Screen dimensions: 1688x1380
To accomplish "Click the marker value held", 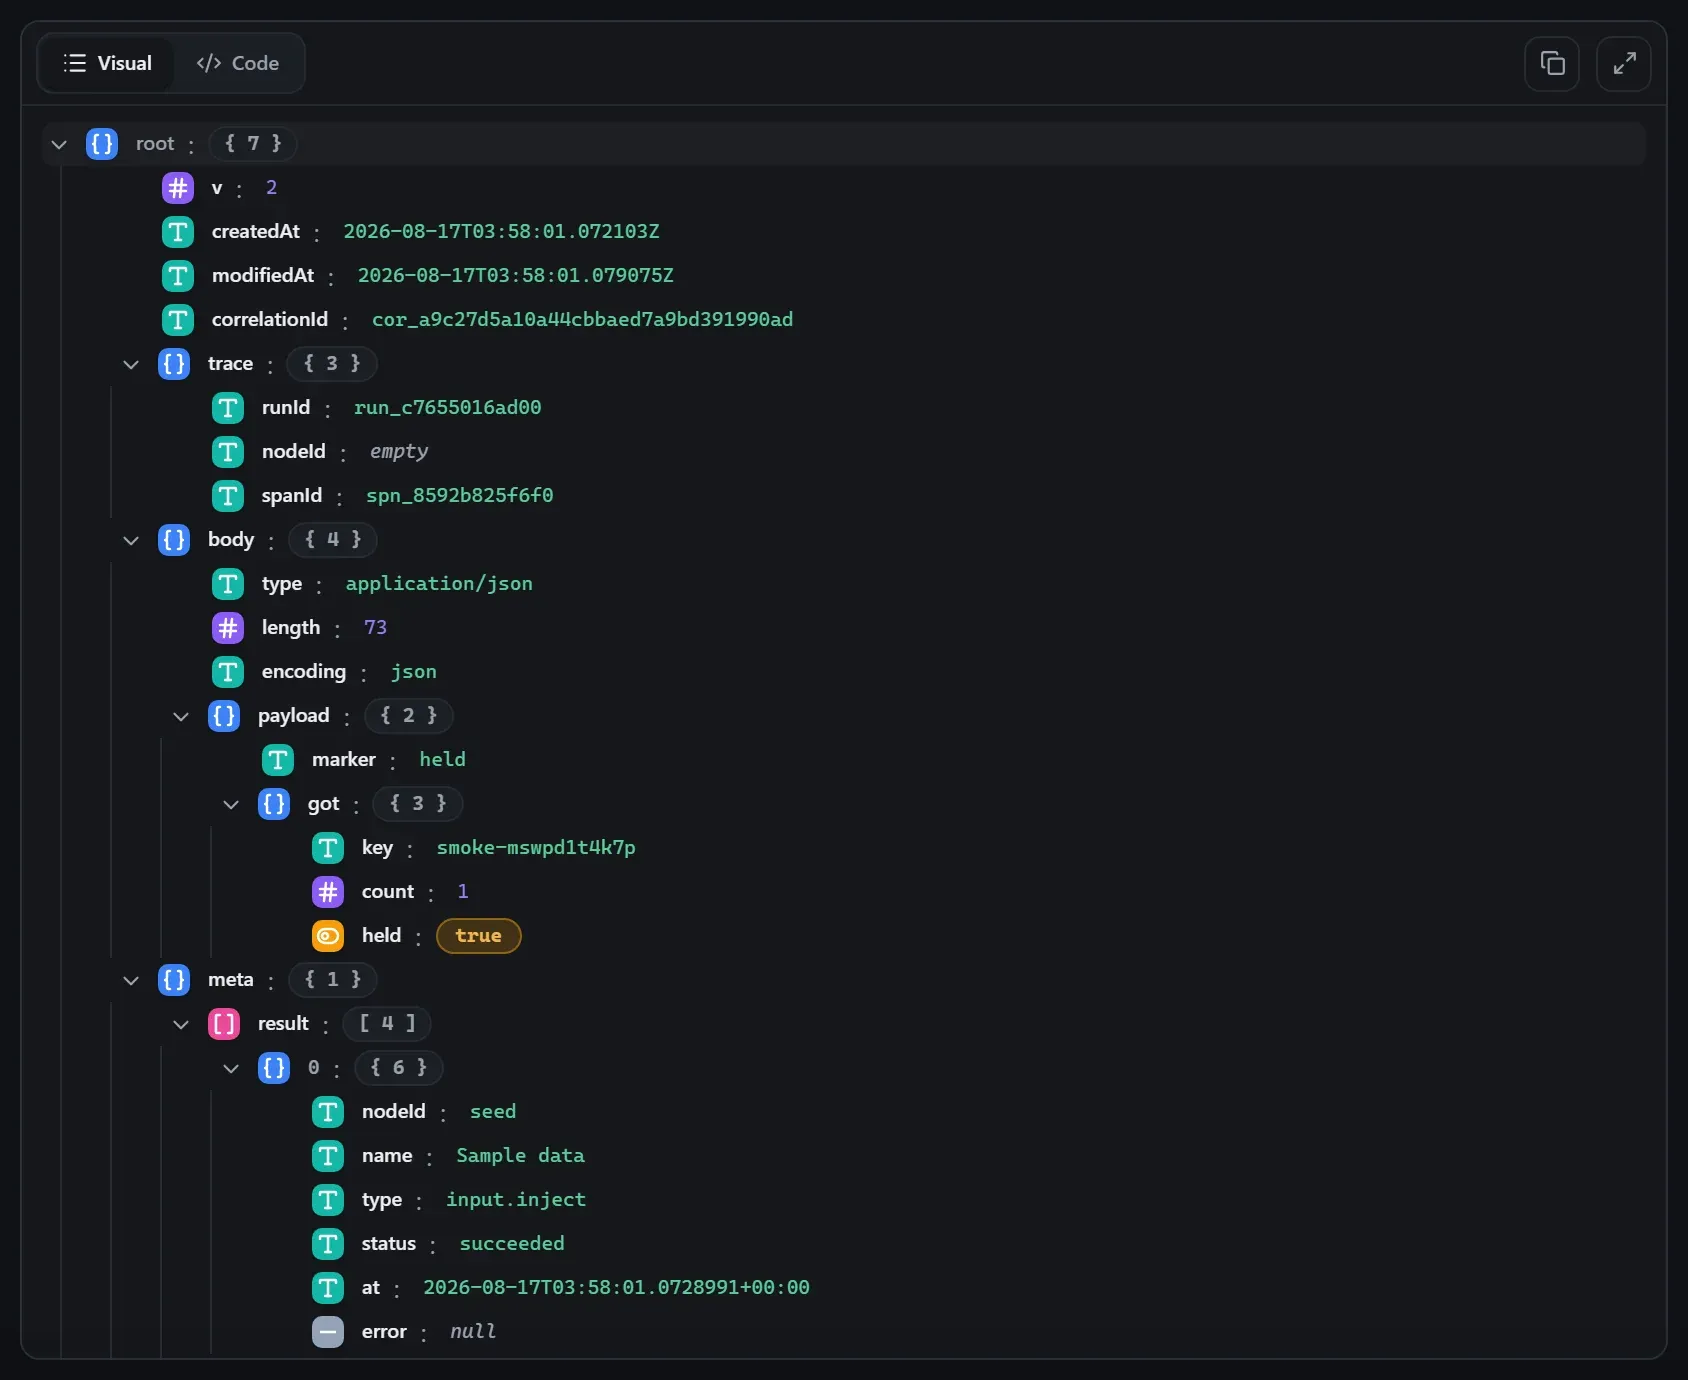I will coord(442,760).
